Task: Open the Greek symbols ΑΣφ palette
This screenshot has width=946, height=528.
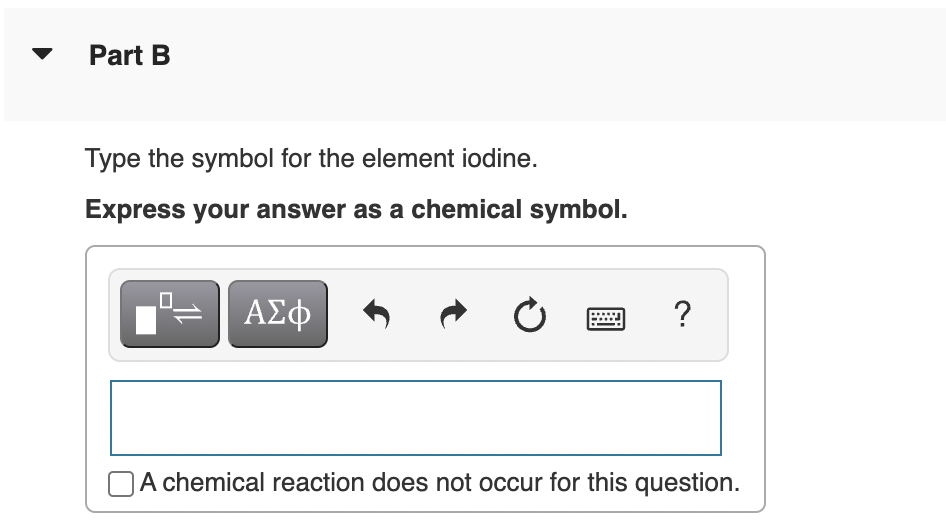Action: [278, 314]
